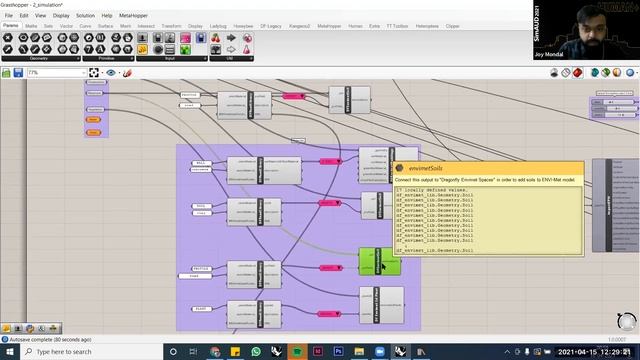640x360 pixels.
Task: Click the Type here to search box
Action: pos(91,351)
